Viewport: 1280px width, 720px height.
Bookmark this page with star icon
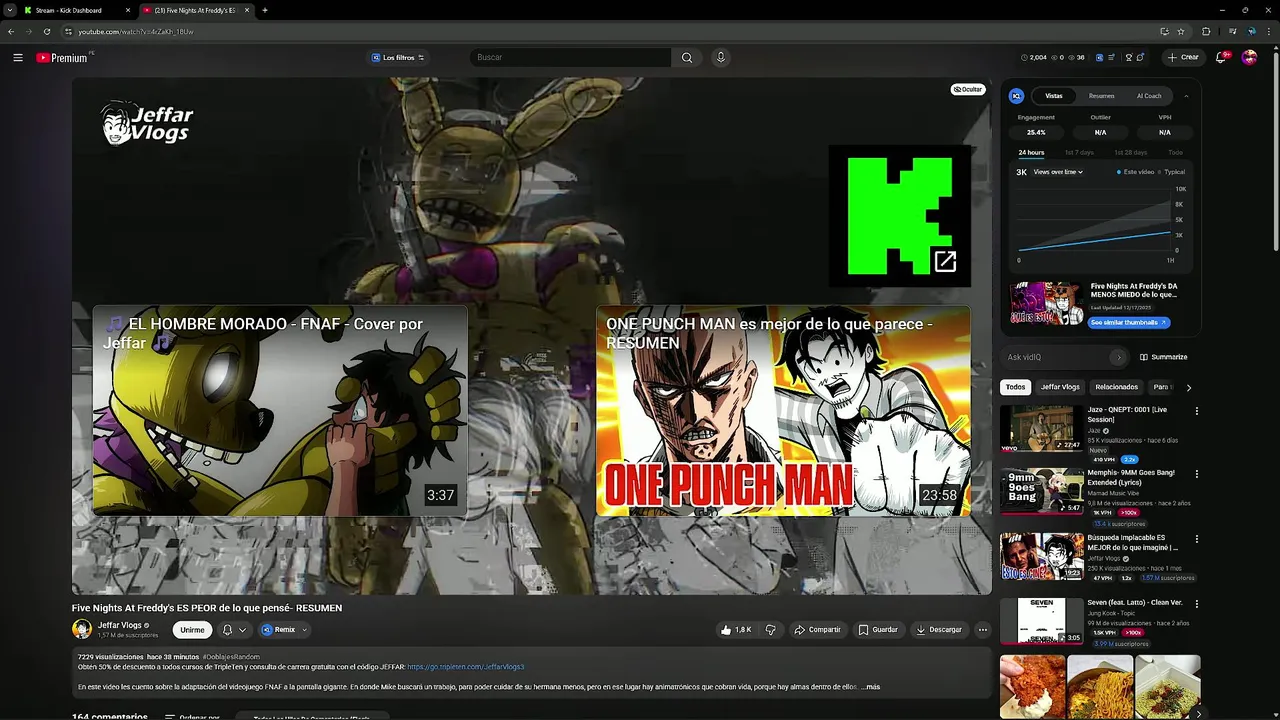click(x=1181, y=31)
